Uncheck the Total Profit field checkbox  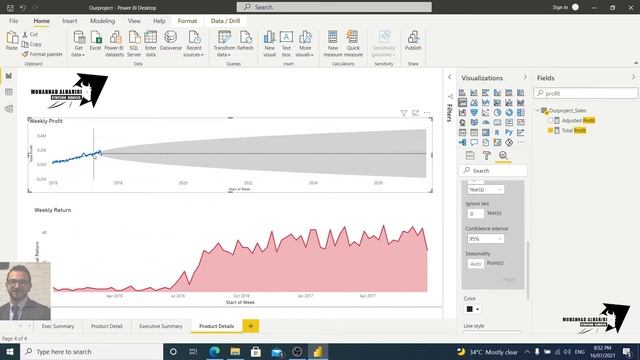click(550, 130)
